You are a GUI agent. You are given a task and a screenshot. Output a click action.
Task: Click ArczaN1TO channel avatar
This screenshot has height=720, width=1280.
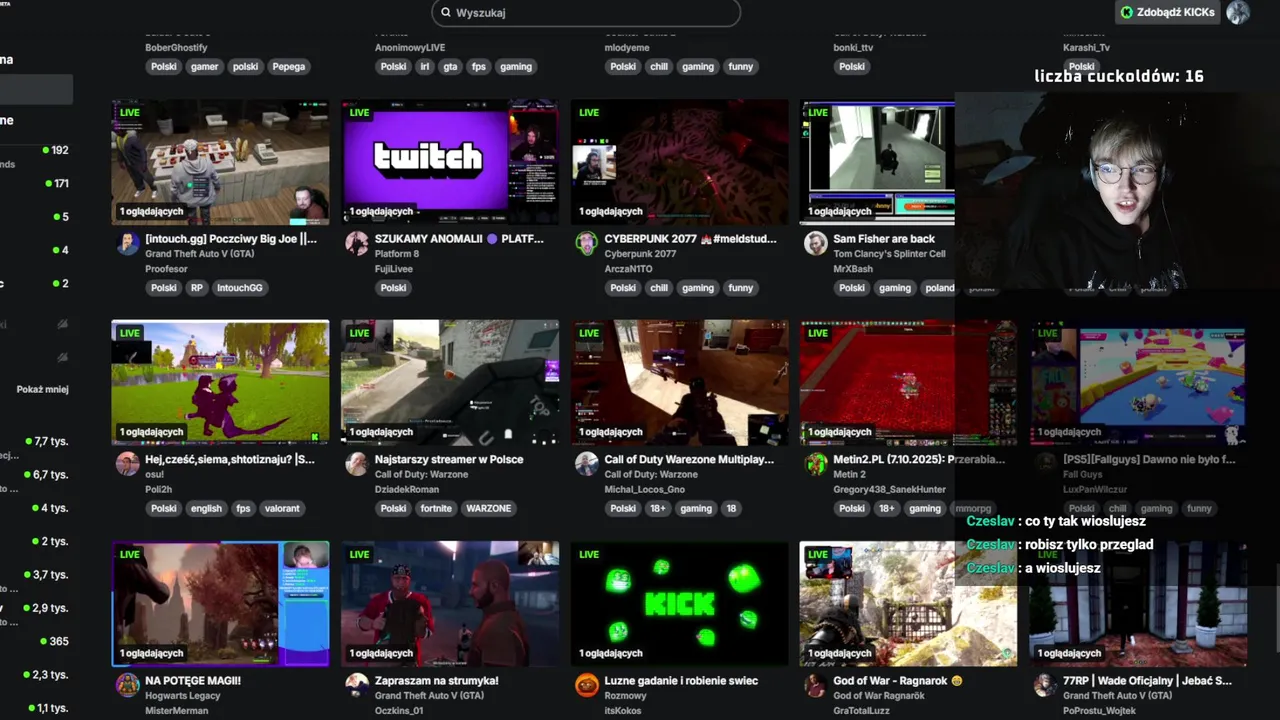point(587,244)
